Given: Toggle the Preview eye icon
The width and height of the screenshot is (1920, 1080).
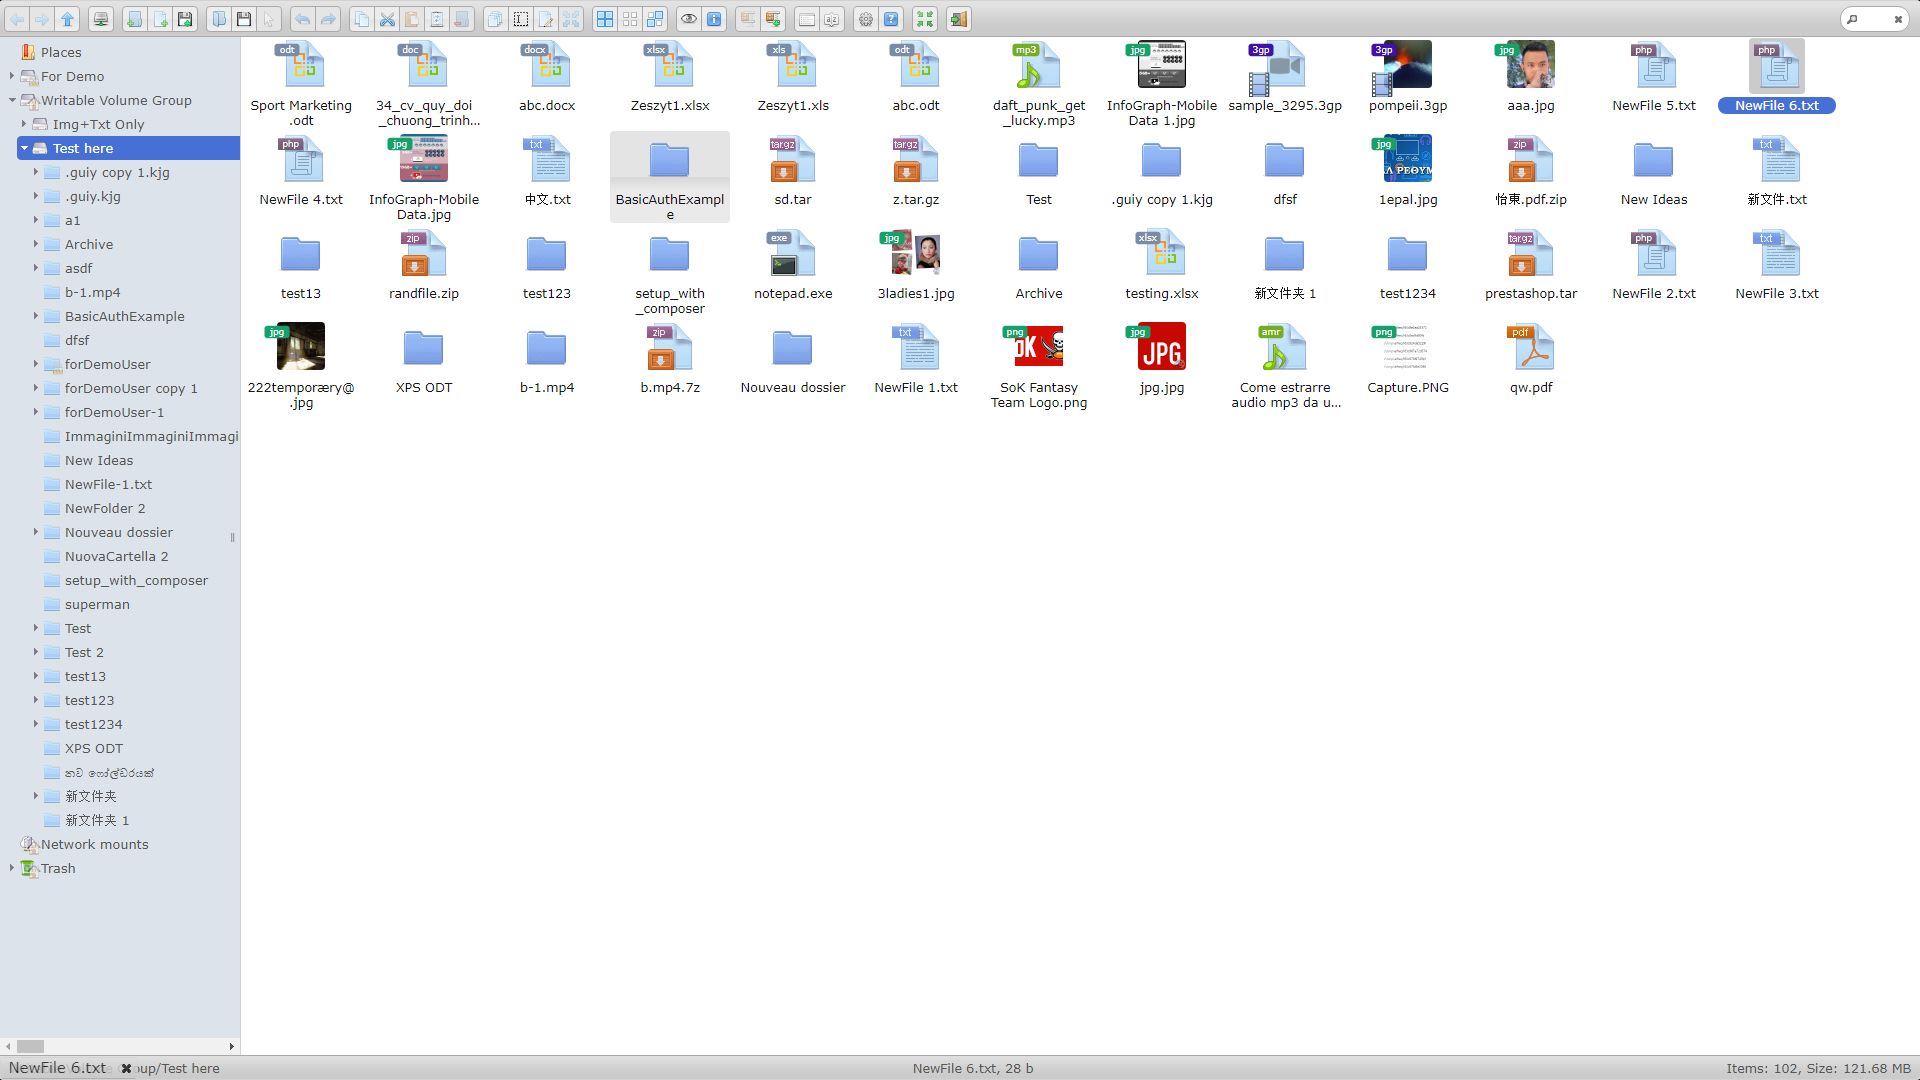Looking at the screenshot, I should click(689, 19).
